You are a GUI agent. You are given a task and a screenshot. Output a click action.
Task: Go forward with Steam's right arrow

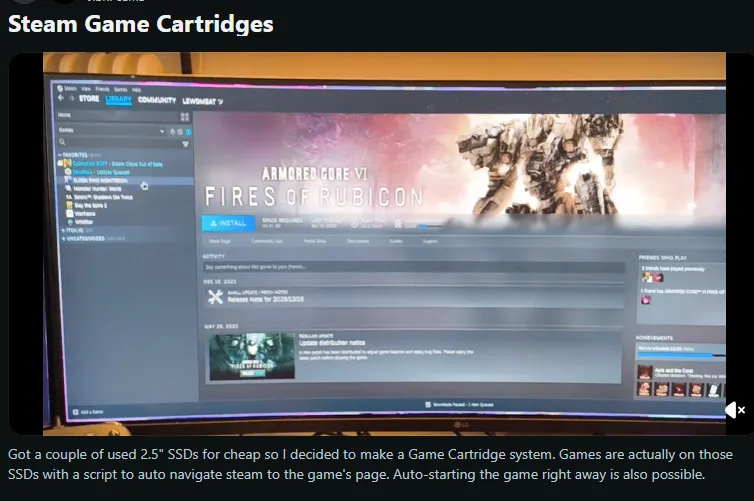click(71, 98)
